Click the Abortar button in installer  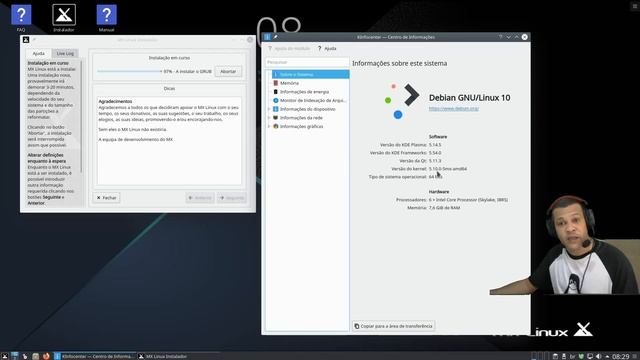(228, 71)
